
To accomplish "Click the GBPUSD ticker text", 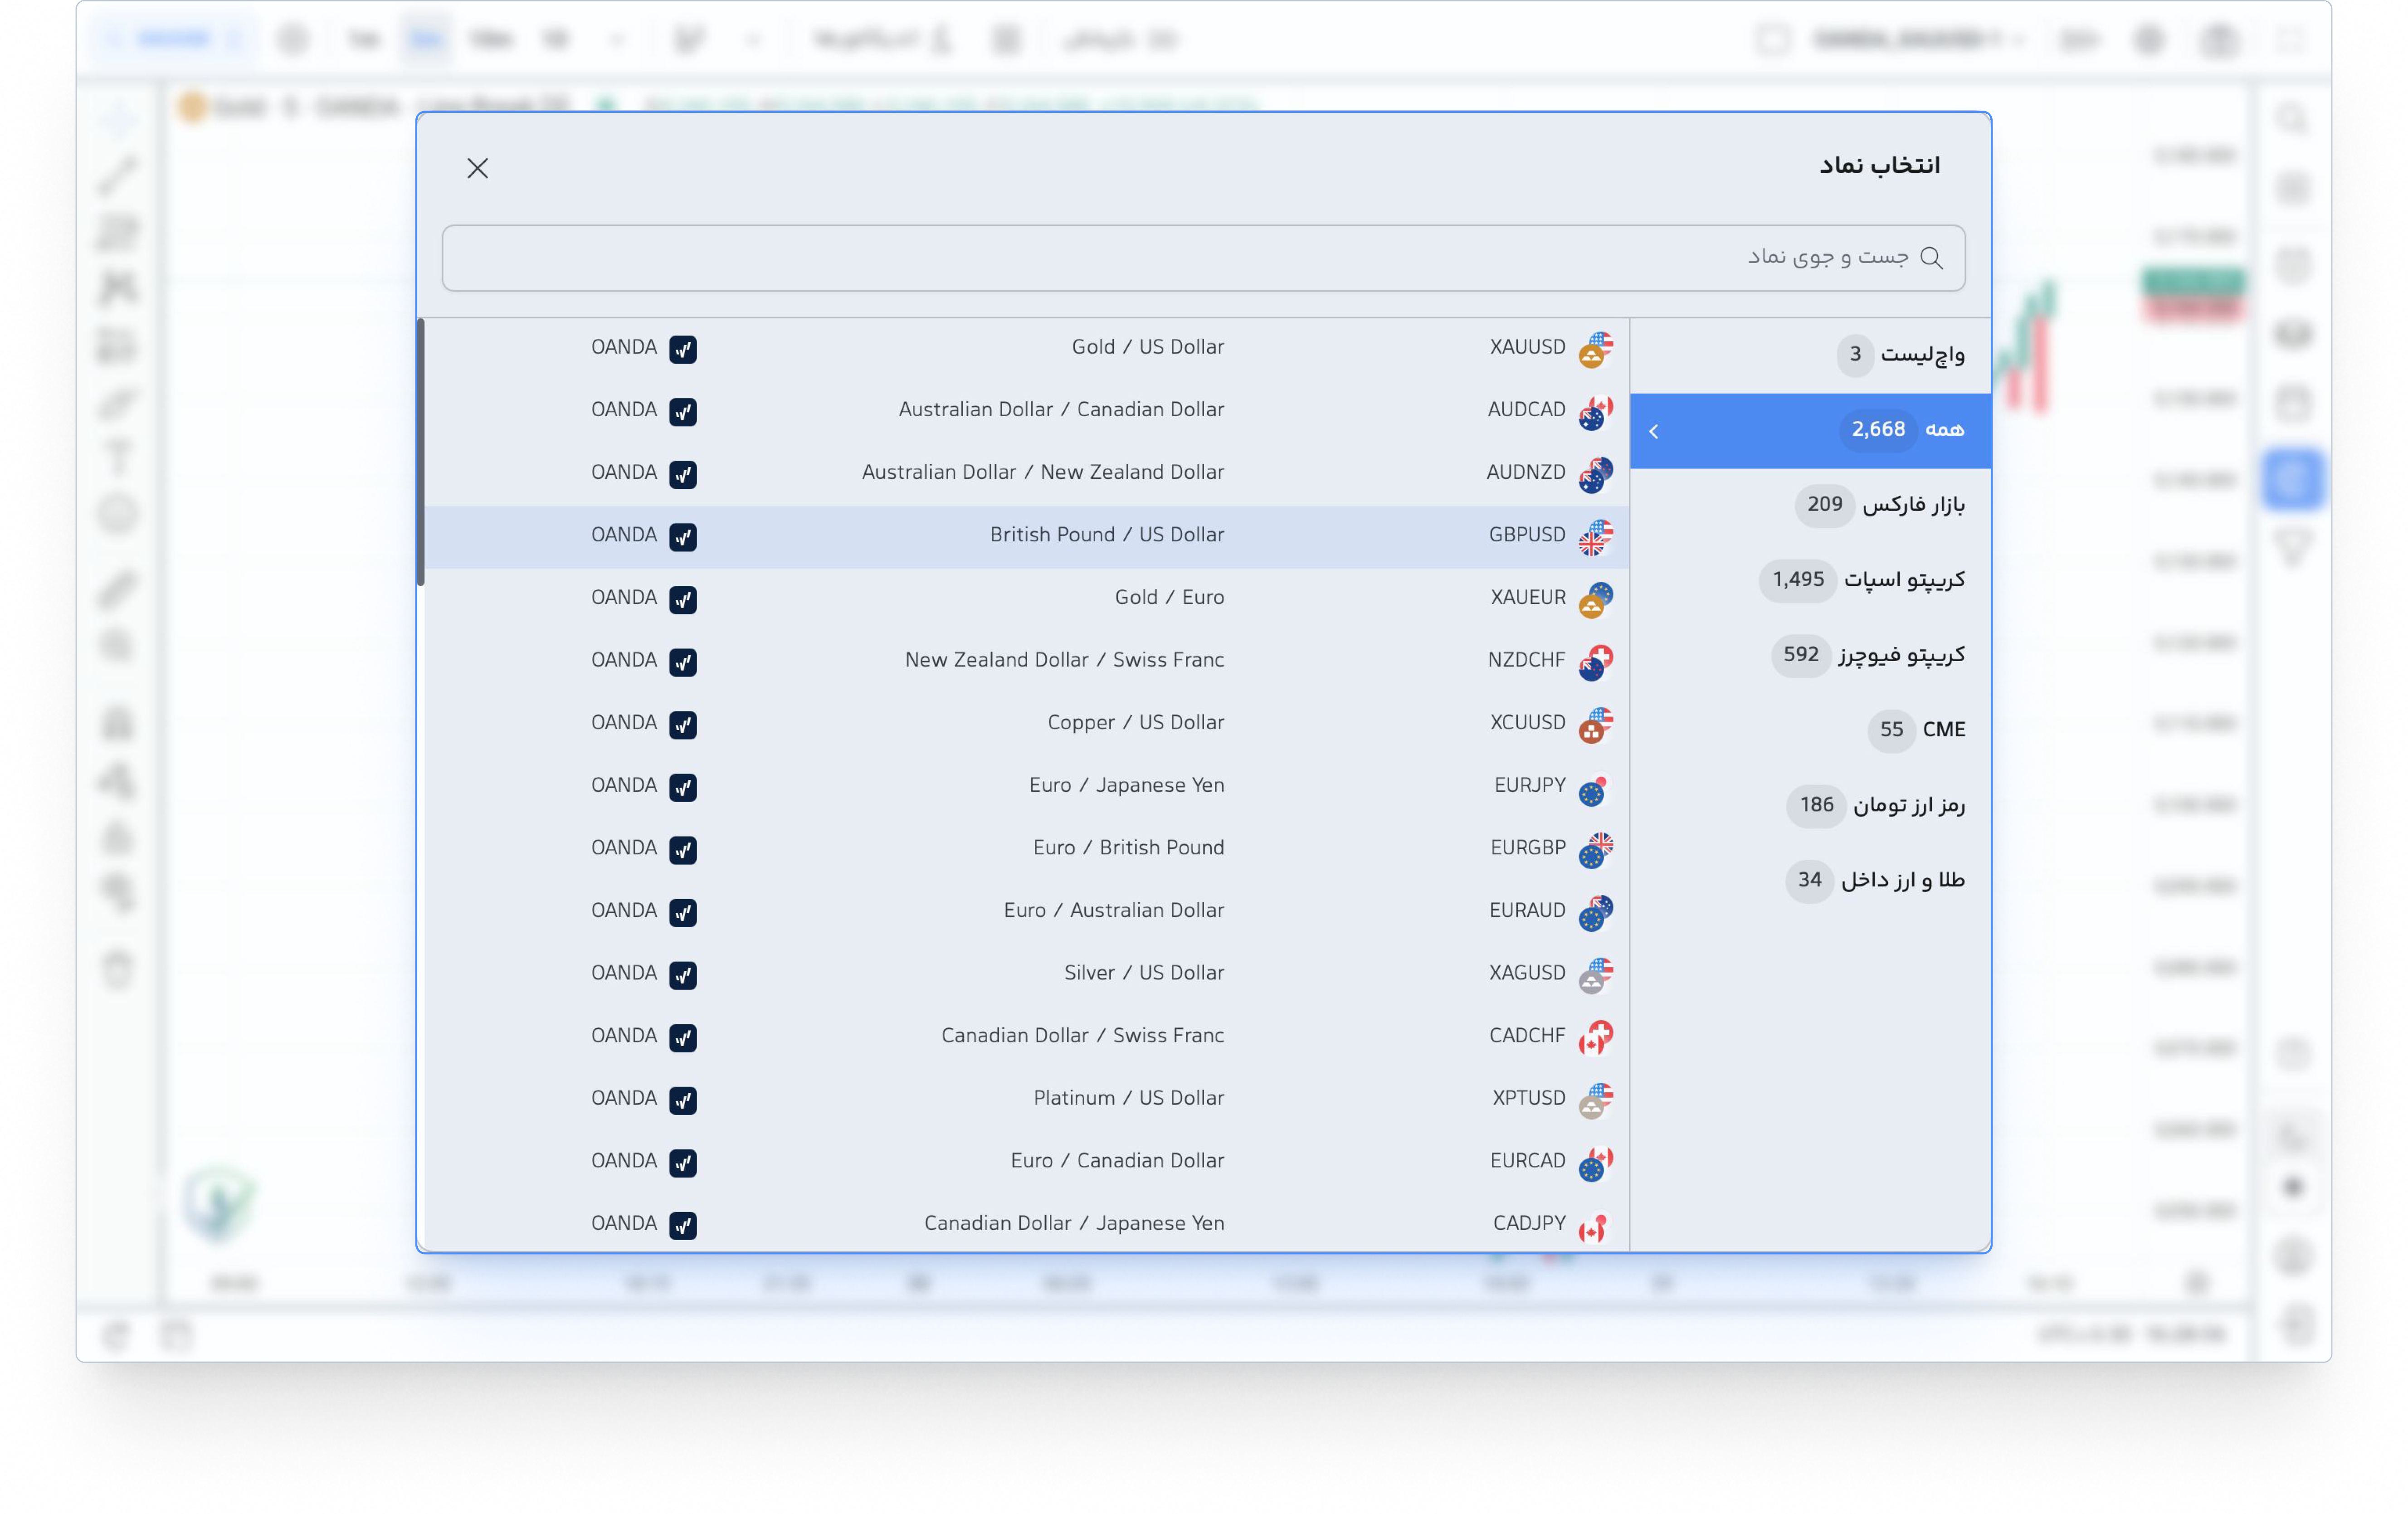I will [x=1527, y=535].
